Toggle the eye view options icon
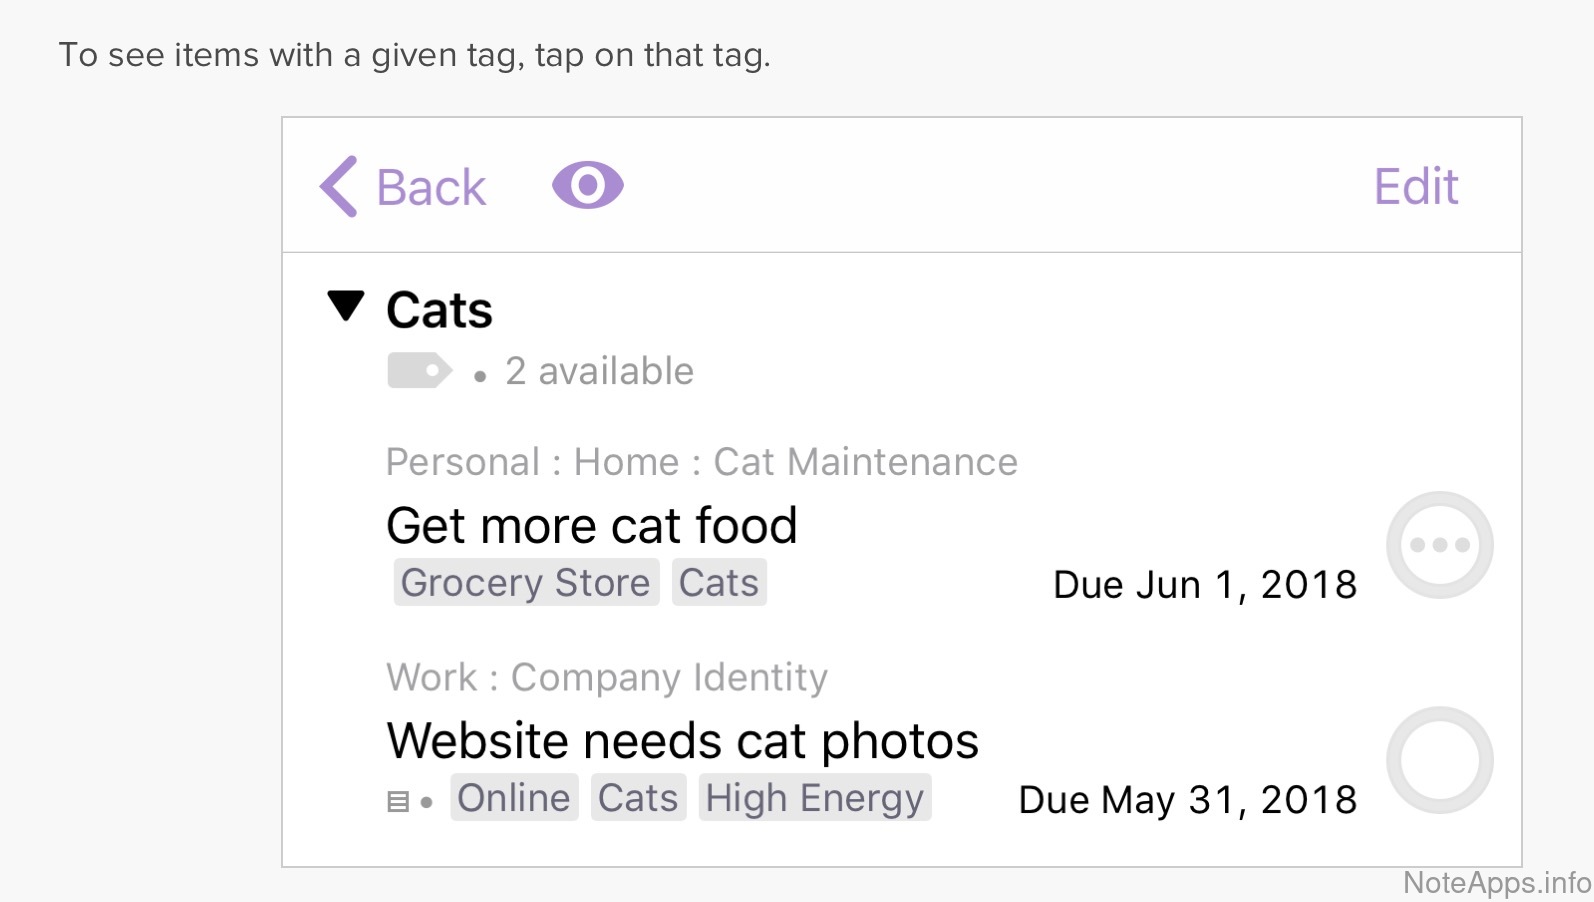 click(588, 186)
